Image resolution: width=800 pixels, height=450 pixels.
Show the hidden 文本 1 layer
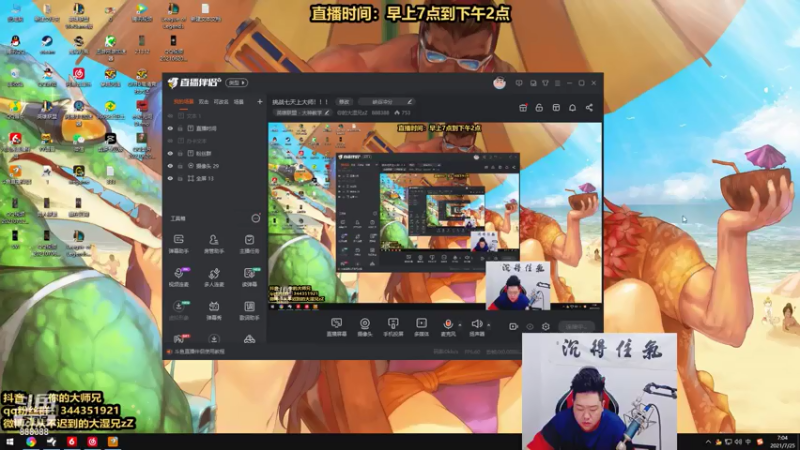tap(170, 116)
